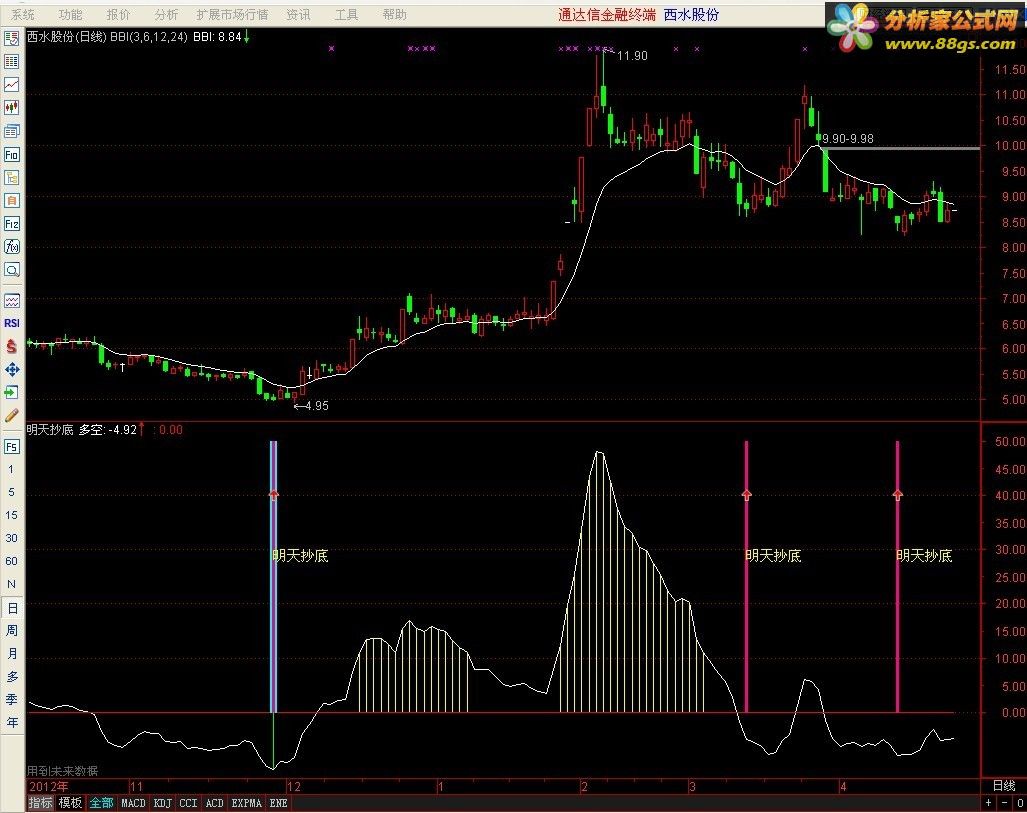The image size is (1027, 813).
Task: Click the BBI(3,6,12,24) indicator parameters label
Action: [x=149, y=37]
